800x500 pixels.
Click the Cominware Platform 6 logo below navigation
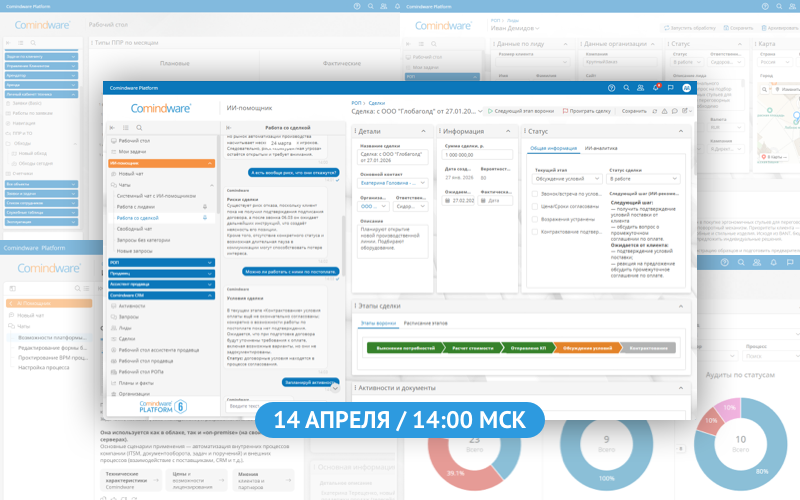(x=163, y=406)
